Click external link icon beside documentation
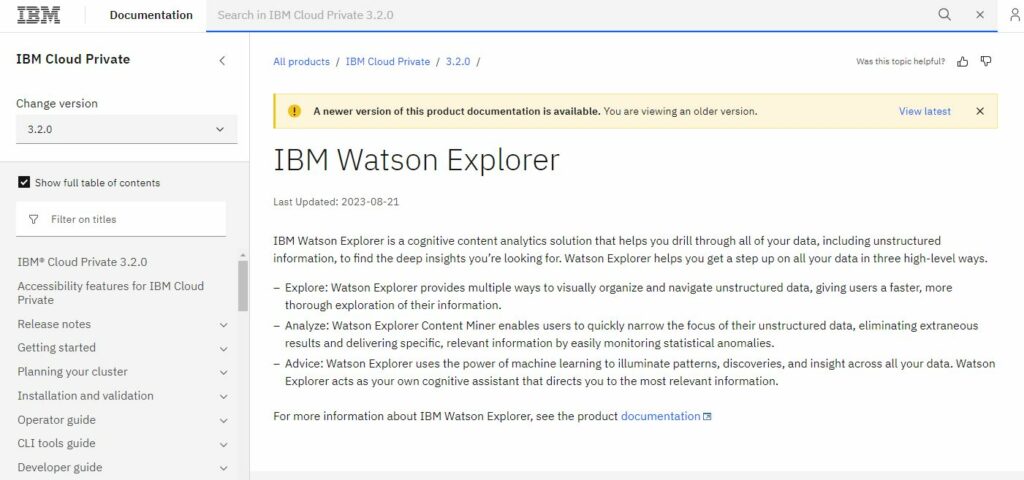 pos(707,417)
